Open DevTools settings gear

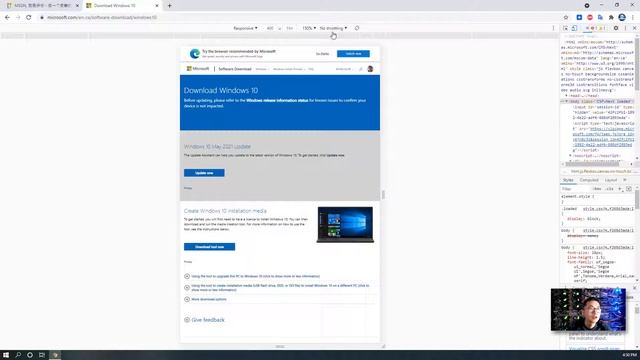click(616, 28)
